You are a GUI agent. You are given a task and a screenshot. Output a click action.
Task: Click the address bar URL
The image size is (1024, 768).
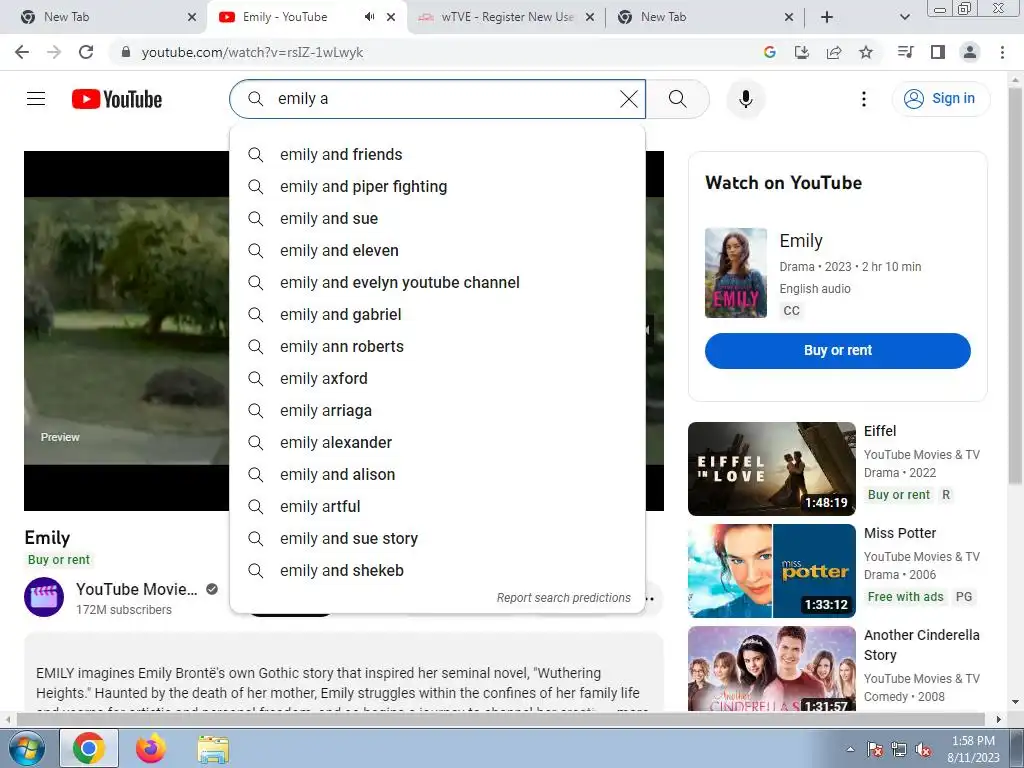tap(252, 52)
